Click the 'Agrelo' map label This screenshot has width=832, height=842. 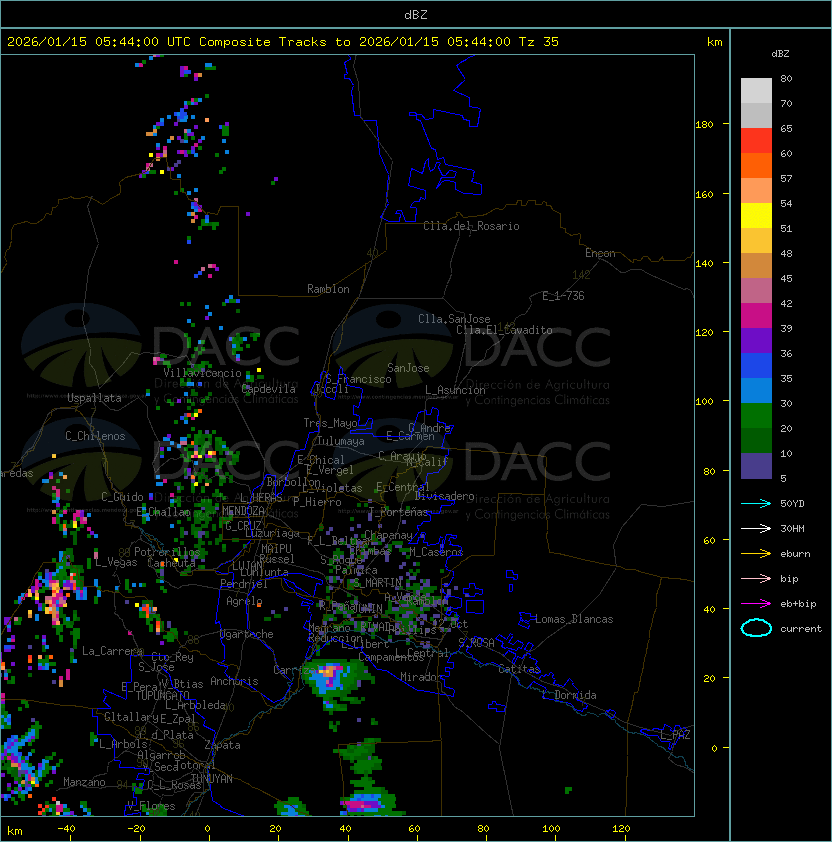tap(244, 601)
